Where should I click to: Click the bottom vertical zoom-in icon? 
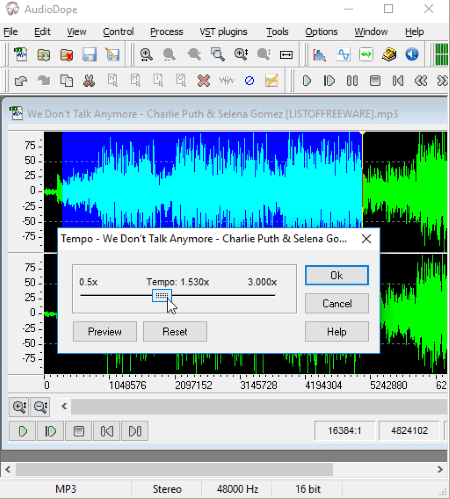coord(19,407)
